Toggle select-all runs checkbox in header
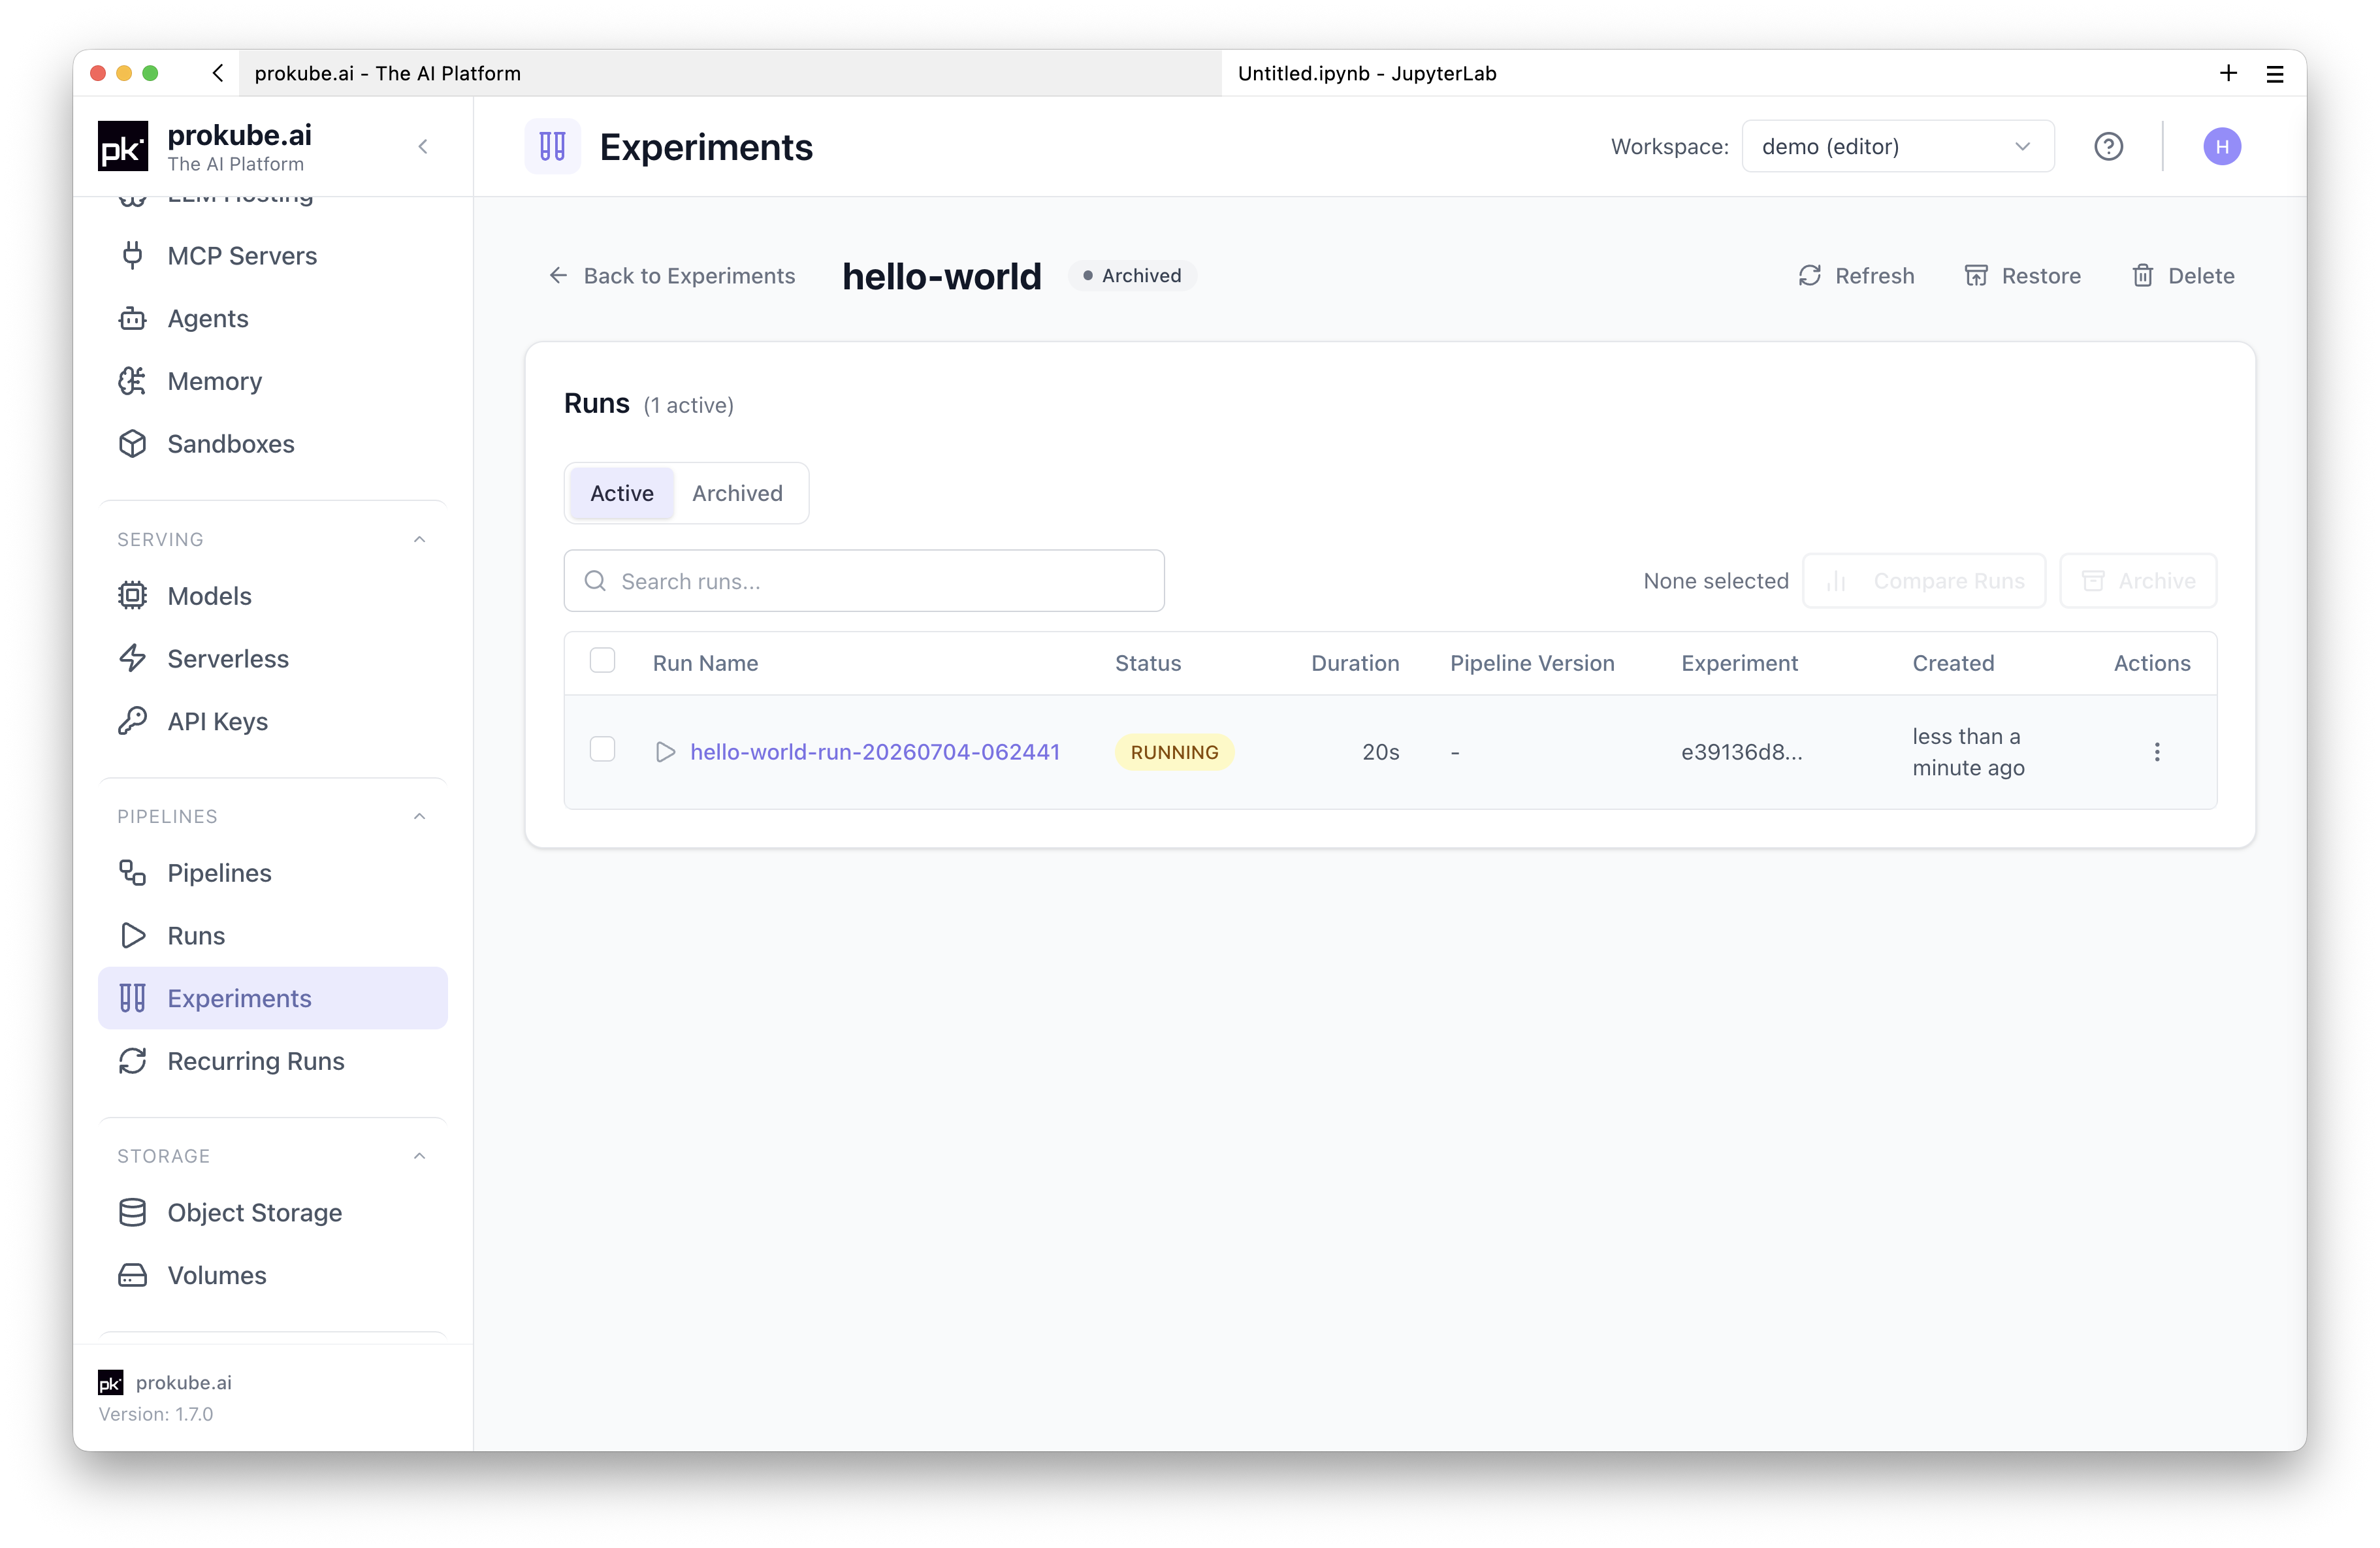 (x=602, y=661)
